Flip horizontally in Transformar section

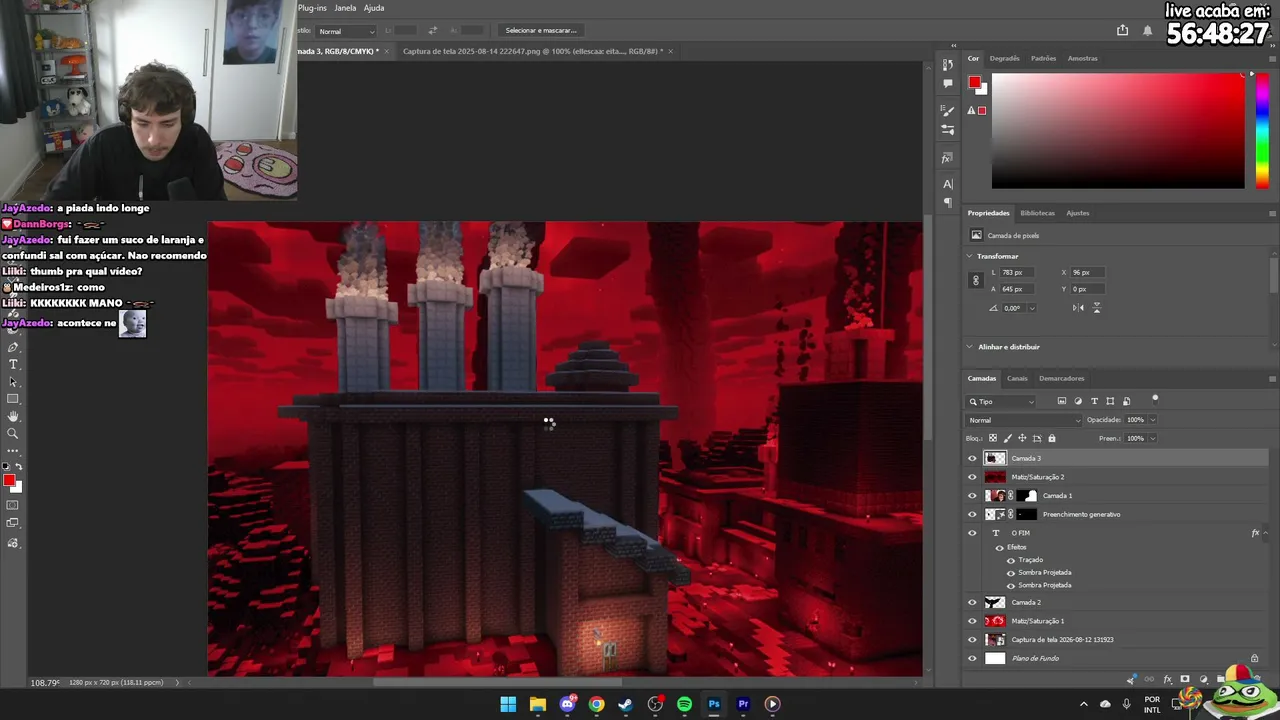pos(1078,308)
